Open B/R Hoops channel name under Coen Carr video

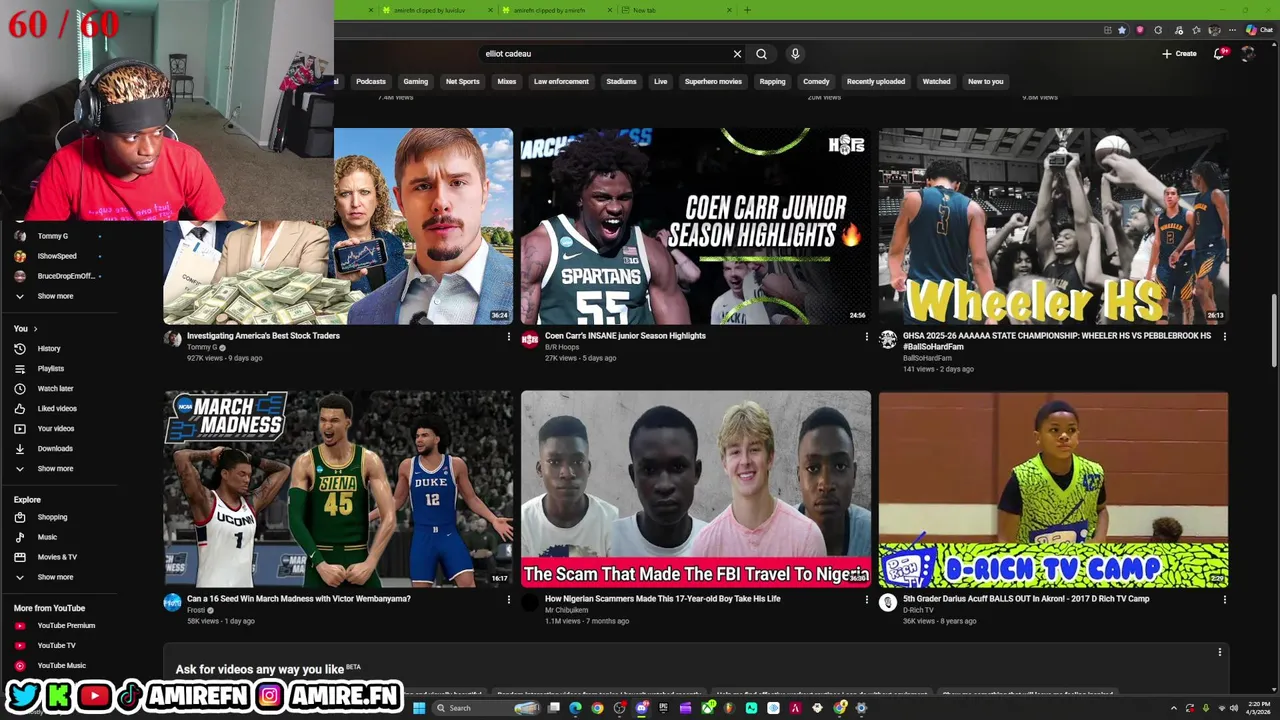(562, 347)
